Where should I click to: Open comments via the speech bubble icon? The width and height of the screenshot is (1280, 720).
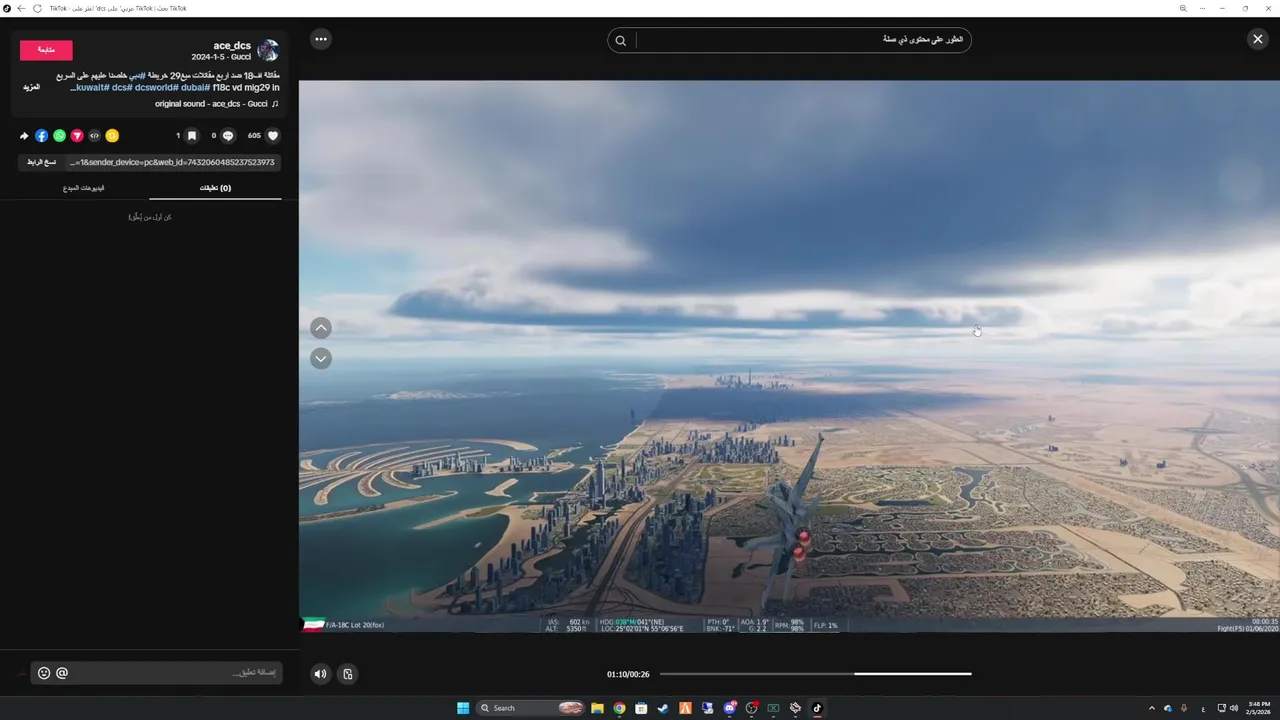pyautogui.click(x=228, y=136)
